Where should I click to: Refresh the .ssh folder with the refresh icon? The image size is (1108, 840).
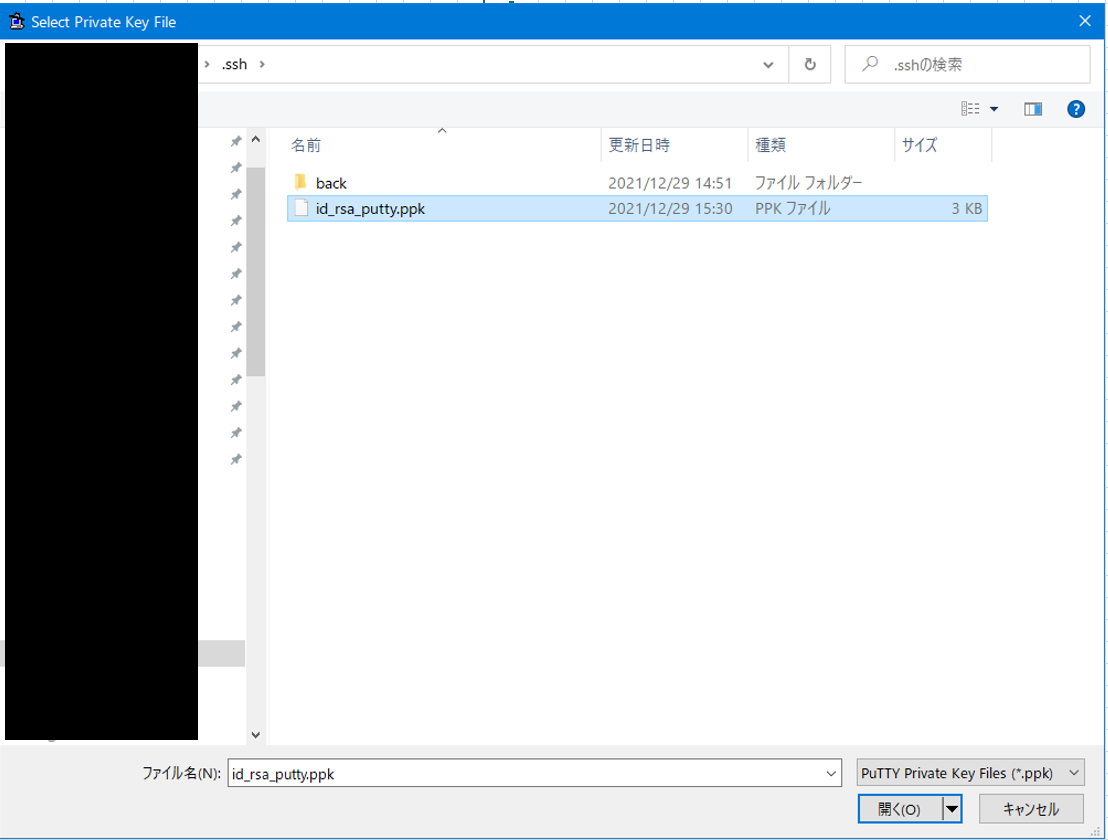tap(810, 64)
